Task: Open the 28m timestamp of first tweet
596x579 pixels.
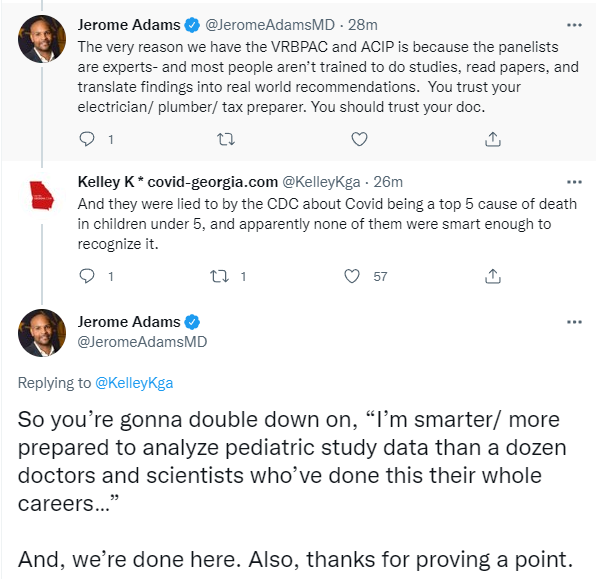Action: pyautogui.click(x=363, y=25)
